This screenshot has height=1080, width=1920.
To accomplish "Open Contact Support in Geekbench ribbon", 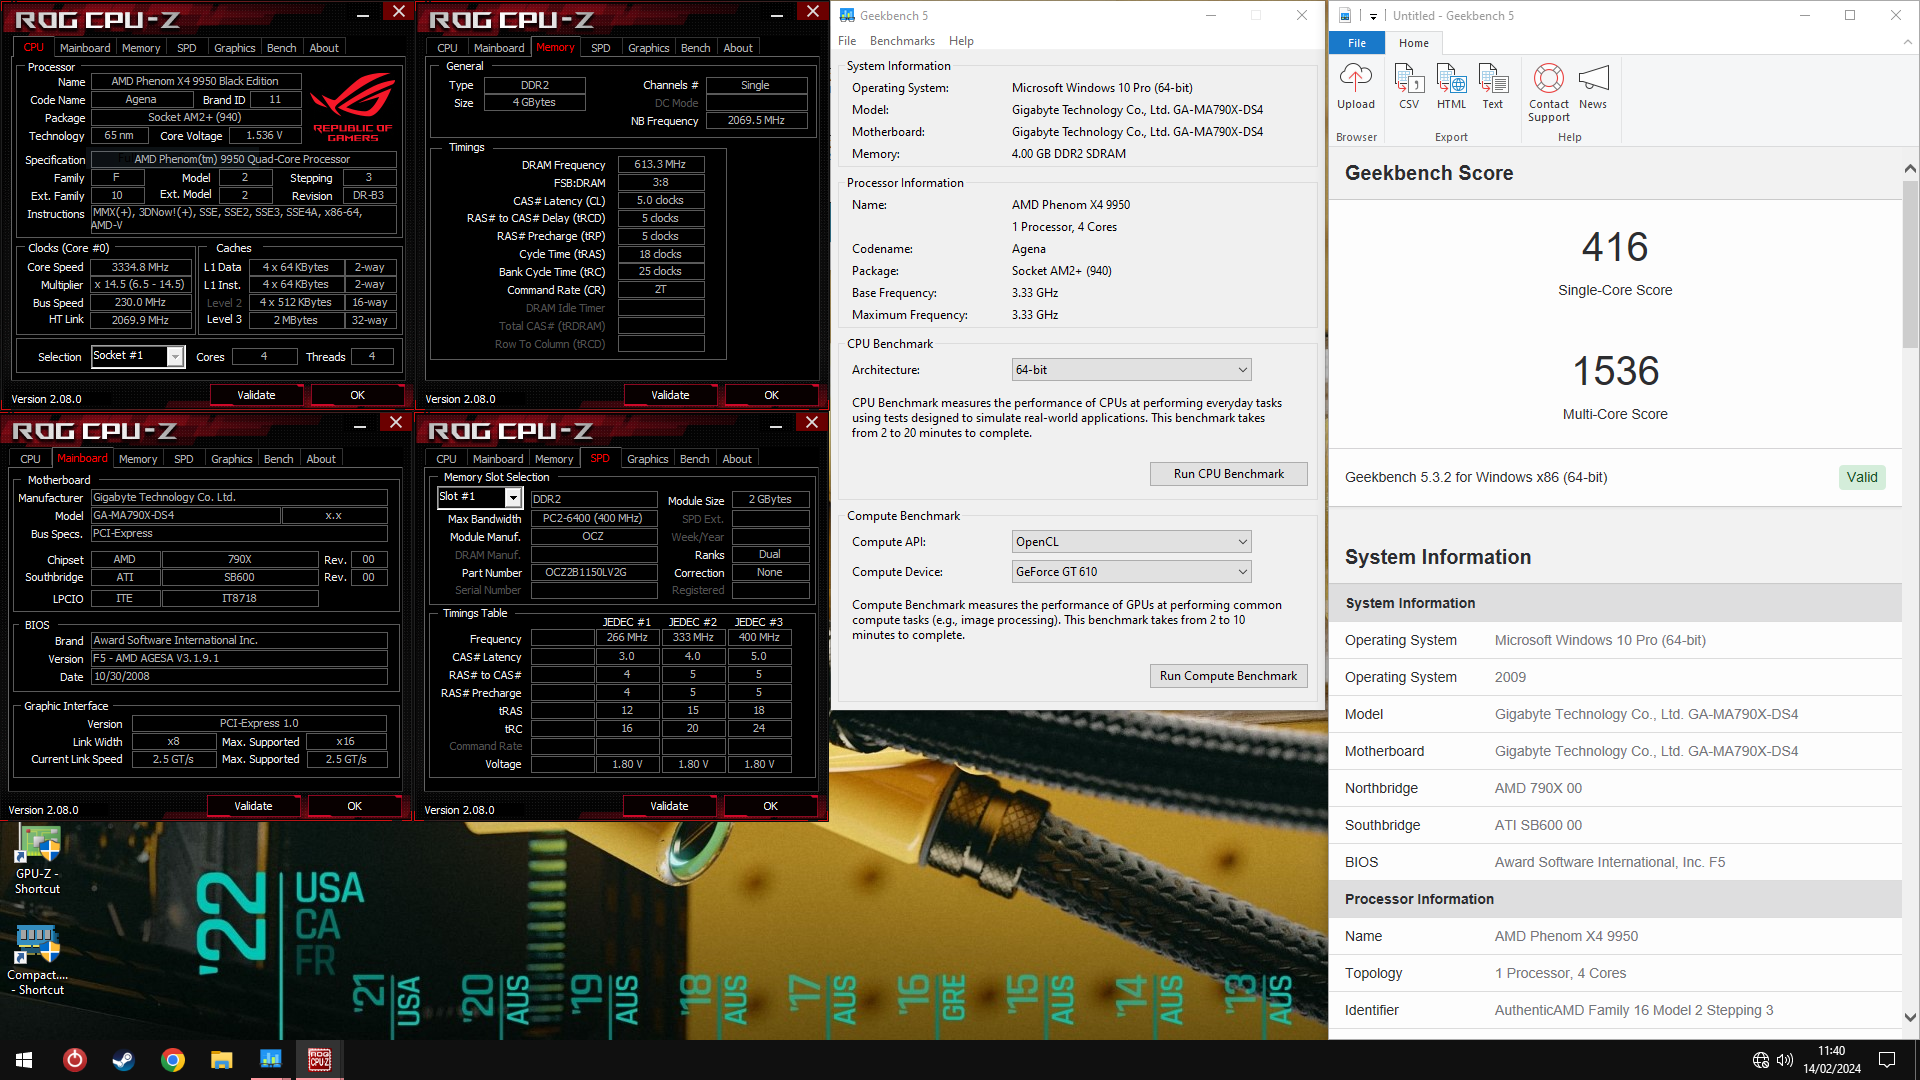I will tap(1548, 92).
